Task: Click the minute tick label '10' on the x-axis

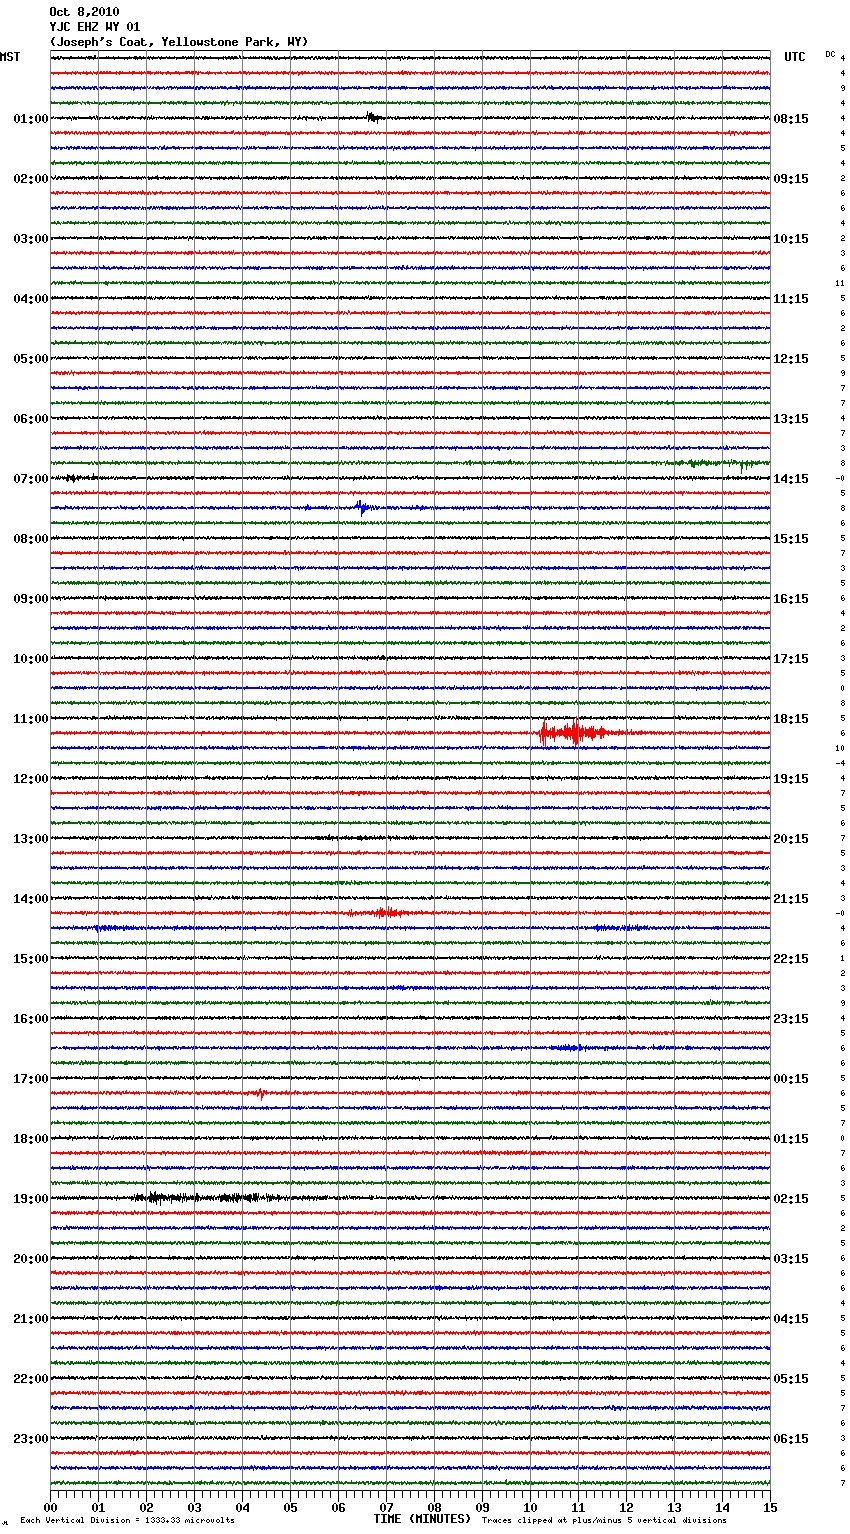Action: (x=530, y=1507)
